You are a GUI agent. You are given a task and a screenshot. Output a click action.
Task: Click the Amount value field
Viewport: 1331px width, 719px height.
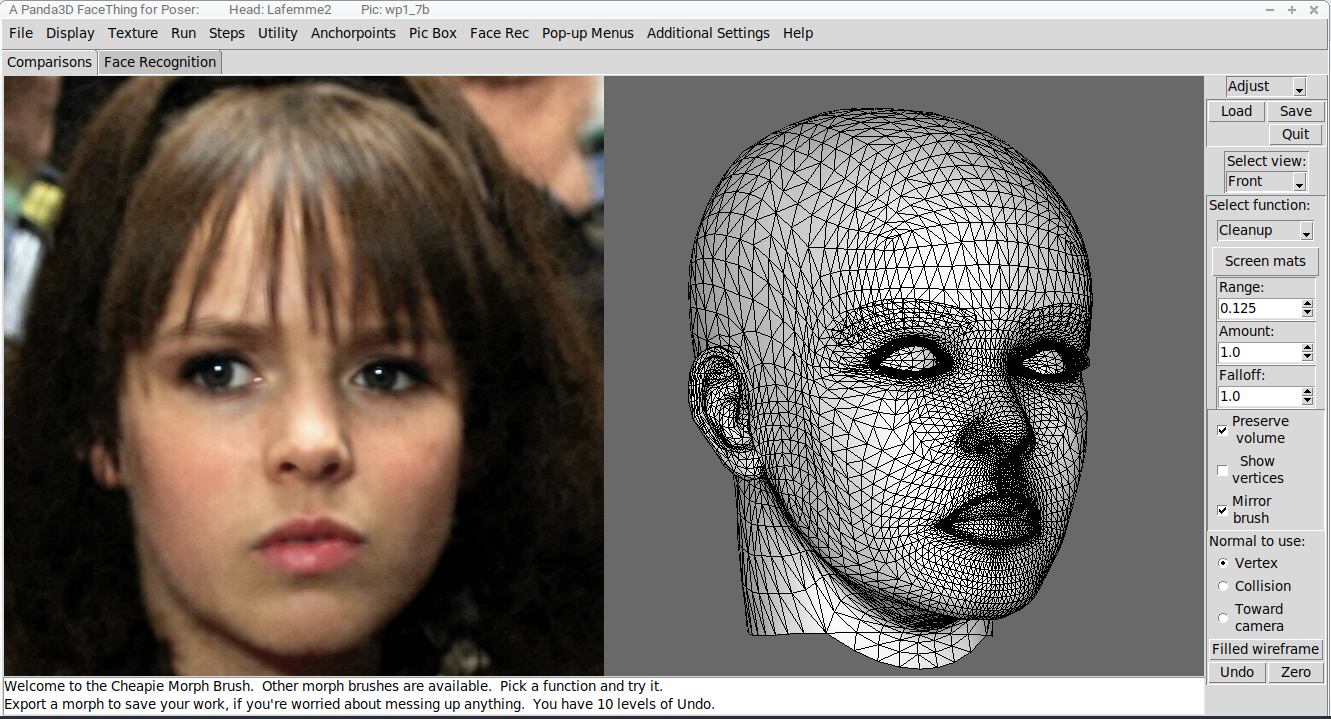[1259, 352]
